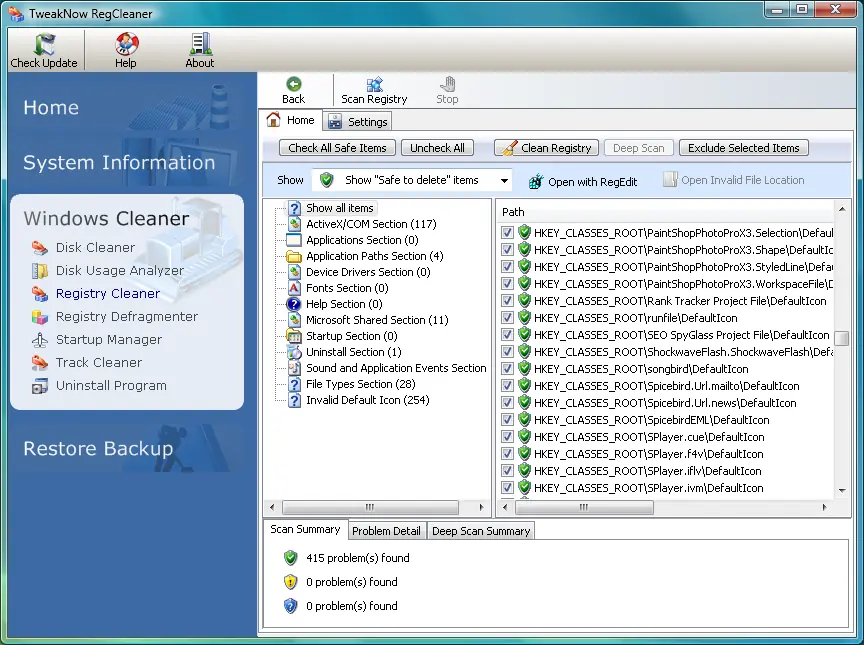This screenshot has height=645, width=864.
Task: Select Invalid Default Icon (254) tree node
Action: pyautogui.click(x=368, y=400)
